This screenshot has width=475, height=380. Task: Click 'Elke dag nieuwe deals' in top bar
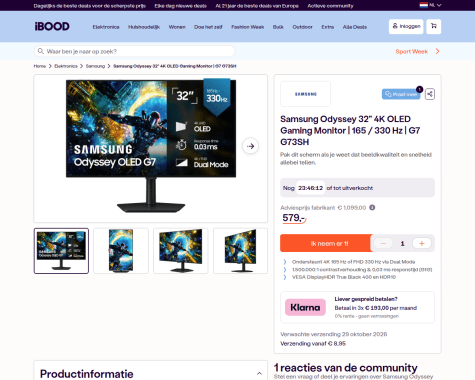pos(181,6)
